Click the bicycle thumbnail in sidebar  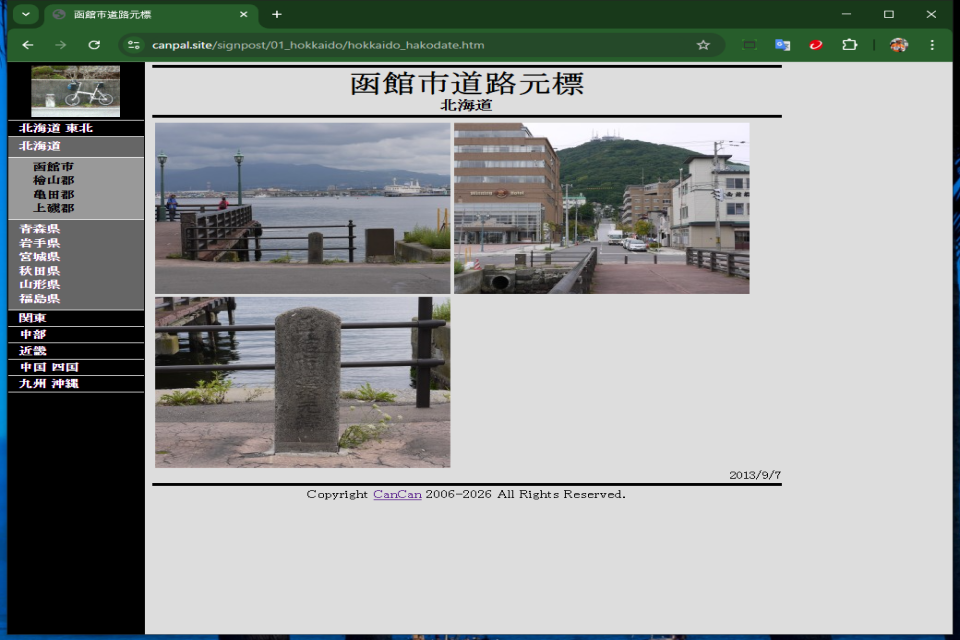coord(75,92)
